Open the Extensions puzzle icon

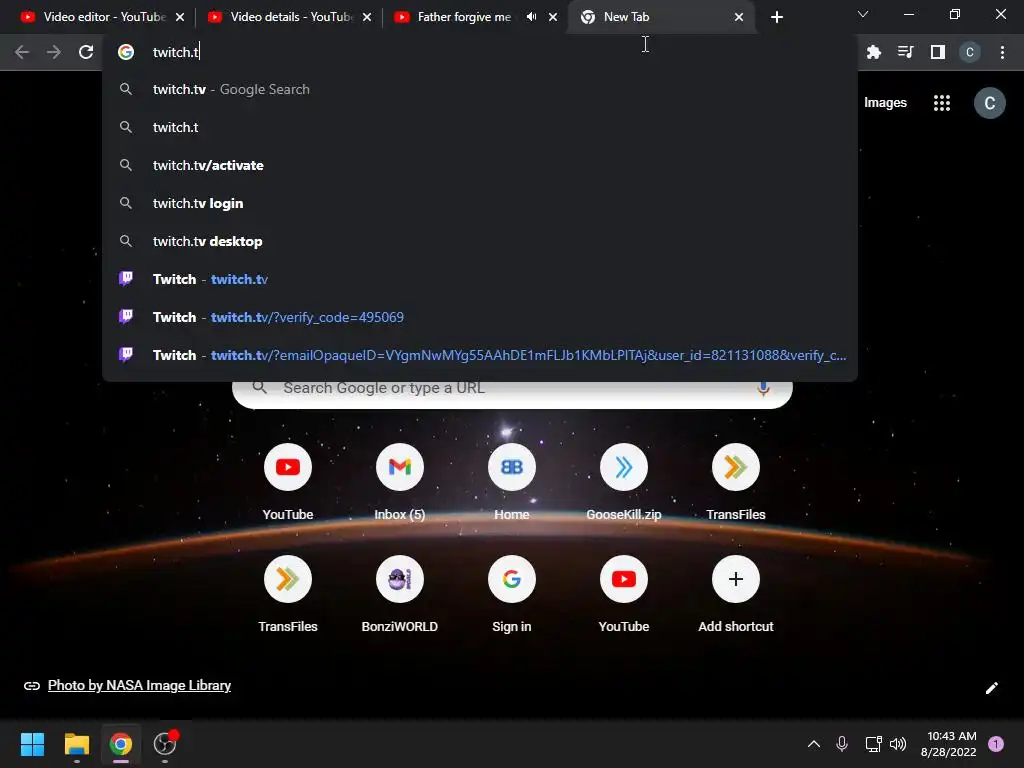(874, 52)
